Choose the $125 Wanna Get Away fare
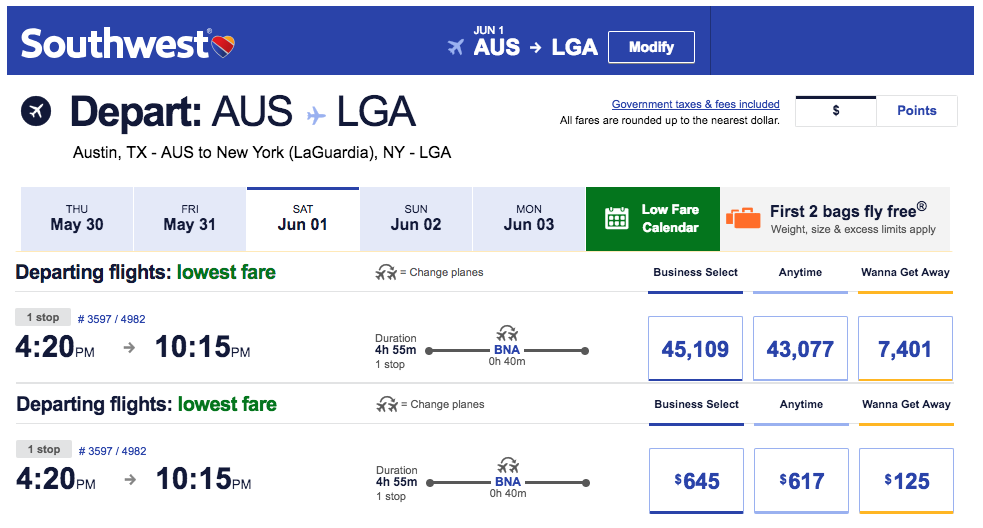This screenshot has width=983, height=528. coord(907,481)
